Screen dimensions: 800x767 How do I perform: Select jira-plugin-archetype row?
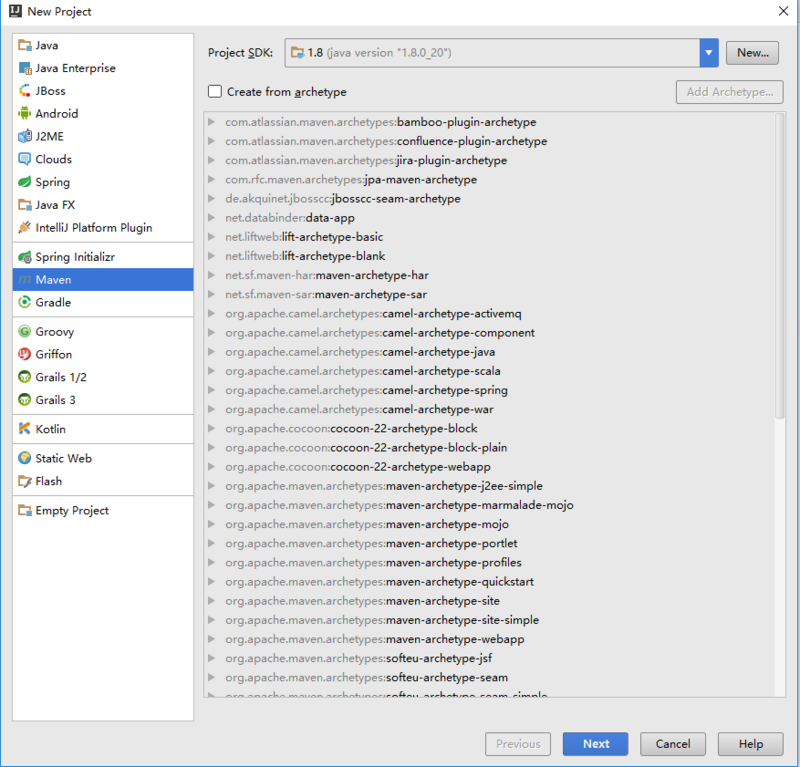click(489, 160)
